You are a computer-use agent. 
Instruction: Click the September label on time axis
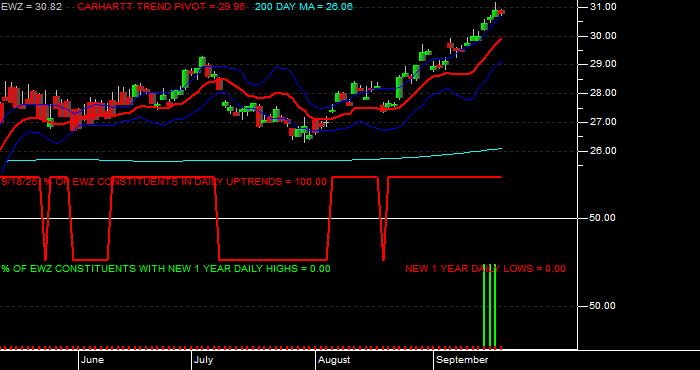click(x=462, y=360)
